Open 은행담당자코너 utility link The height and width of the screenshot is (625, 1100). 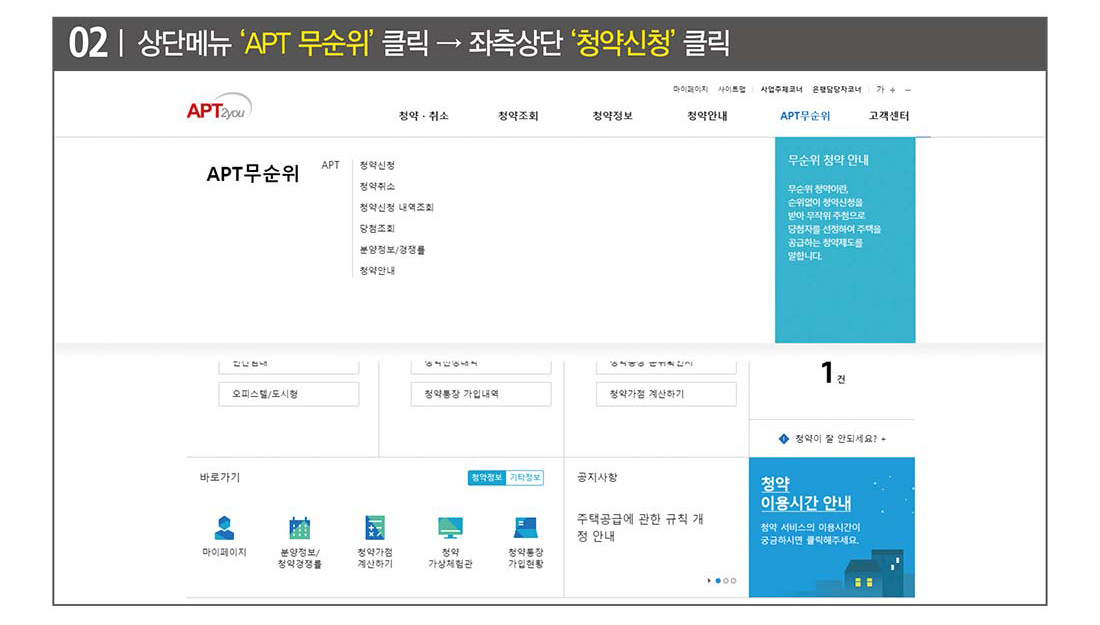point(837,90)
